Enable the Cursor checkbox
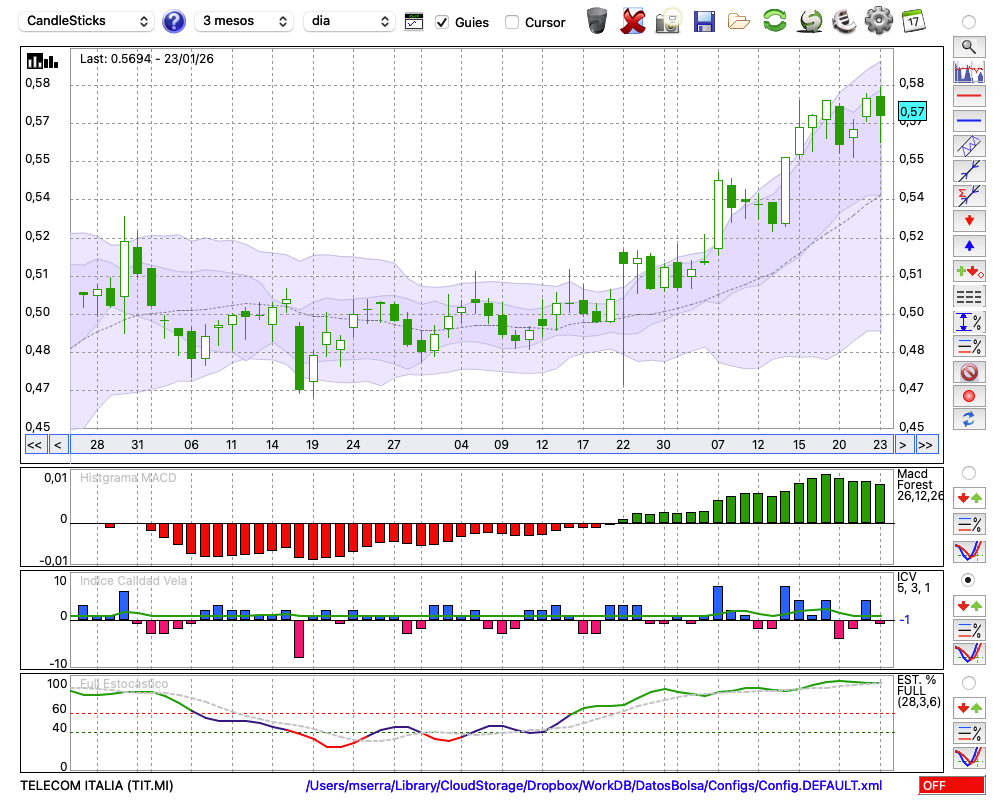This screenshot has width=1000, height=800. [x=512, y=22]
